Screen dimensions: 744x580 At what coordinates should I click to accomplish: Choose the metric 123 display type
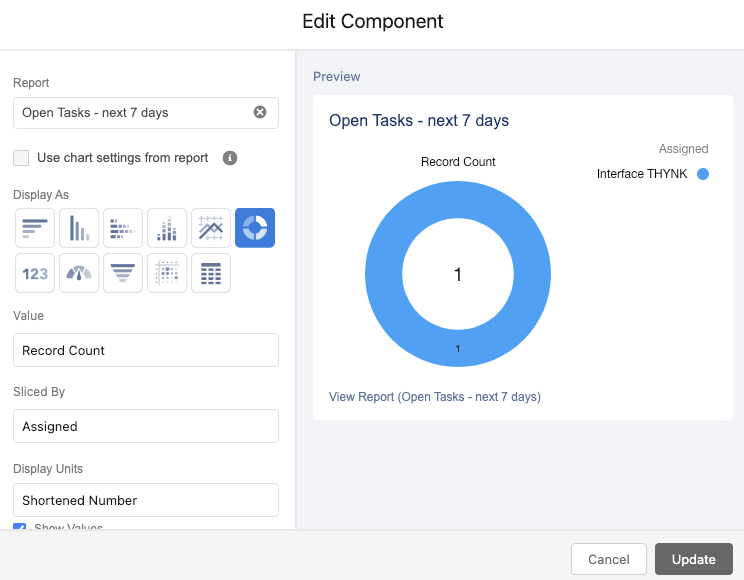(35, 273)
